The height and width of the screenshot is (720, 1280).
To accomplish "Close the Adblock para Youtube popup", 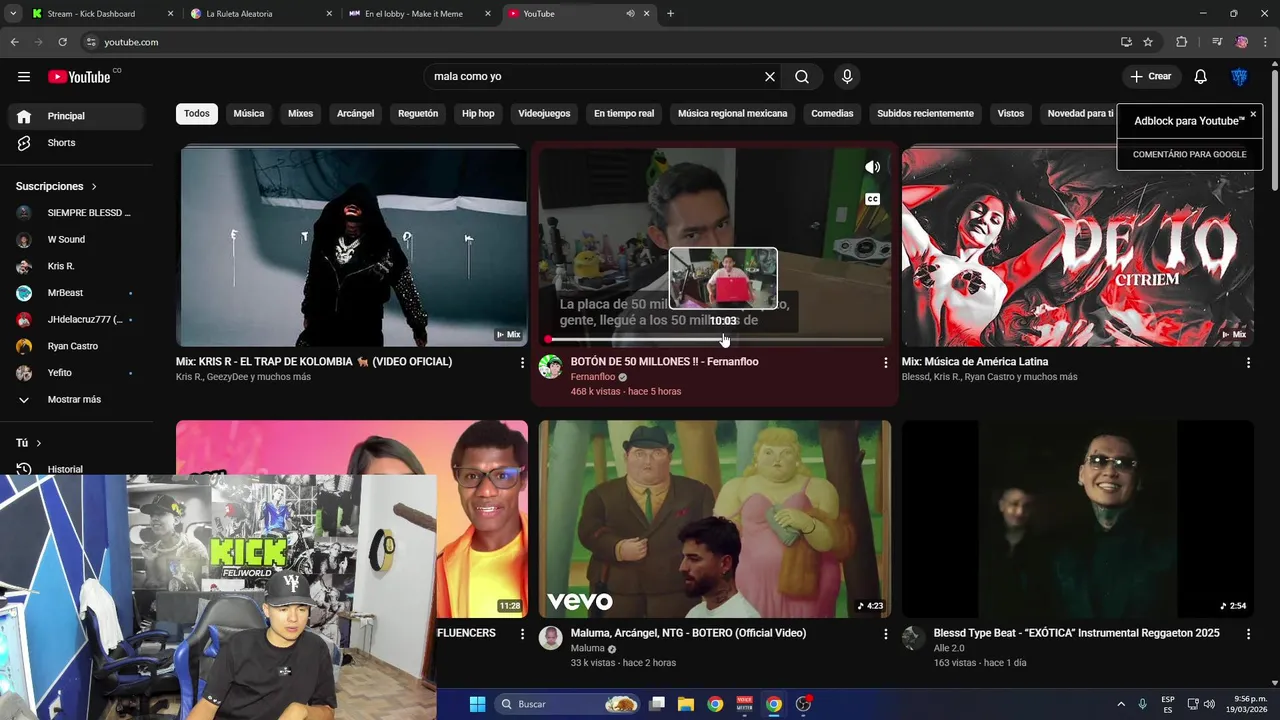I will click(x=1253, y=114).
